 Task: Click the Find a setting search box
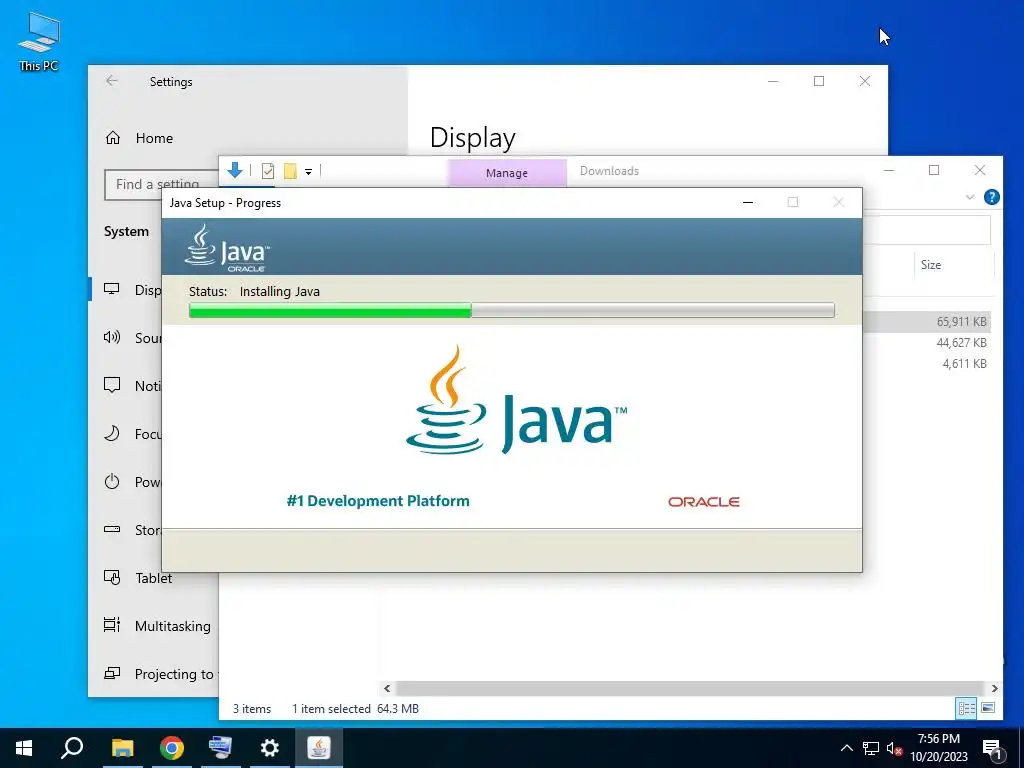161,185
